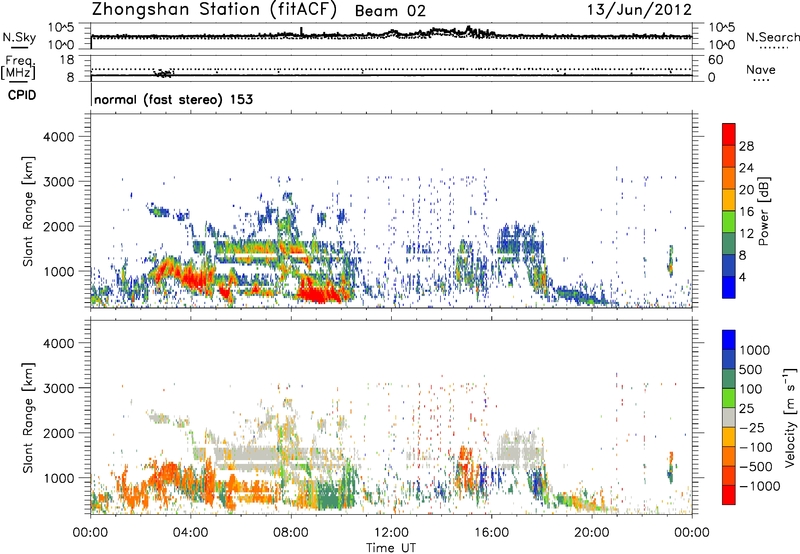Select the 100 label on velocity colorbar
Screen dimensions: 800x554
[x=750, y=389]
